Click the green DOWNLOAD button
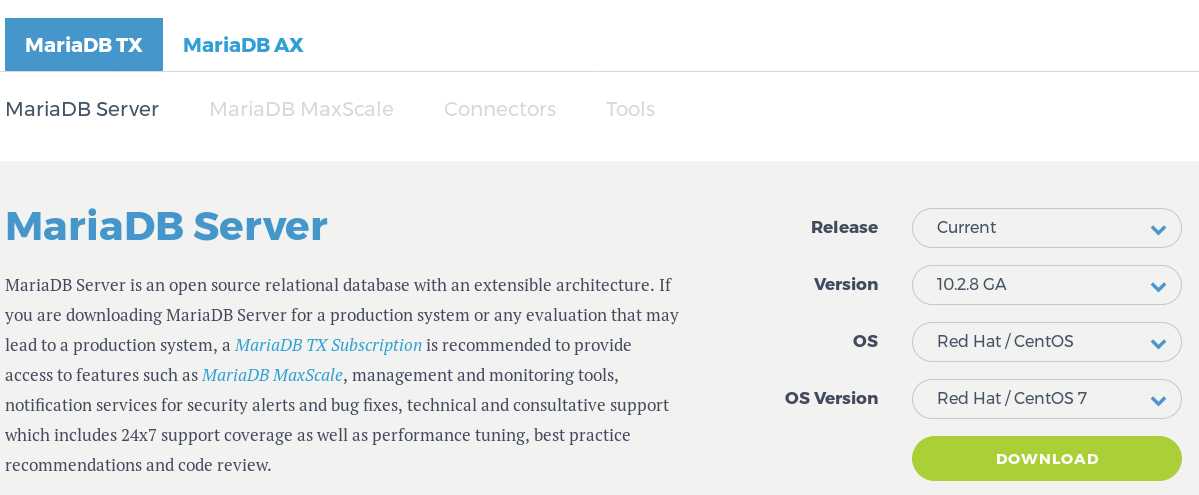The height and width of the screenshot is (495, 1199). coord(1046,458)
